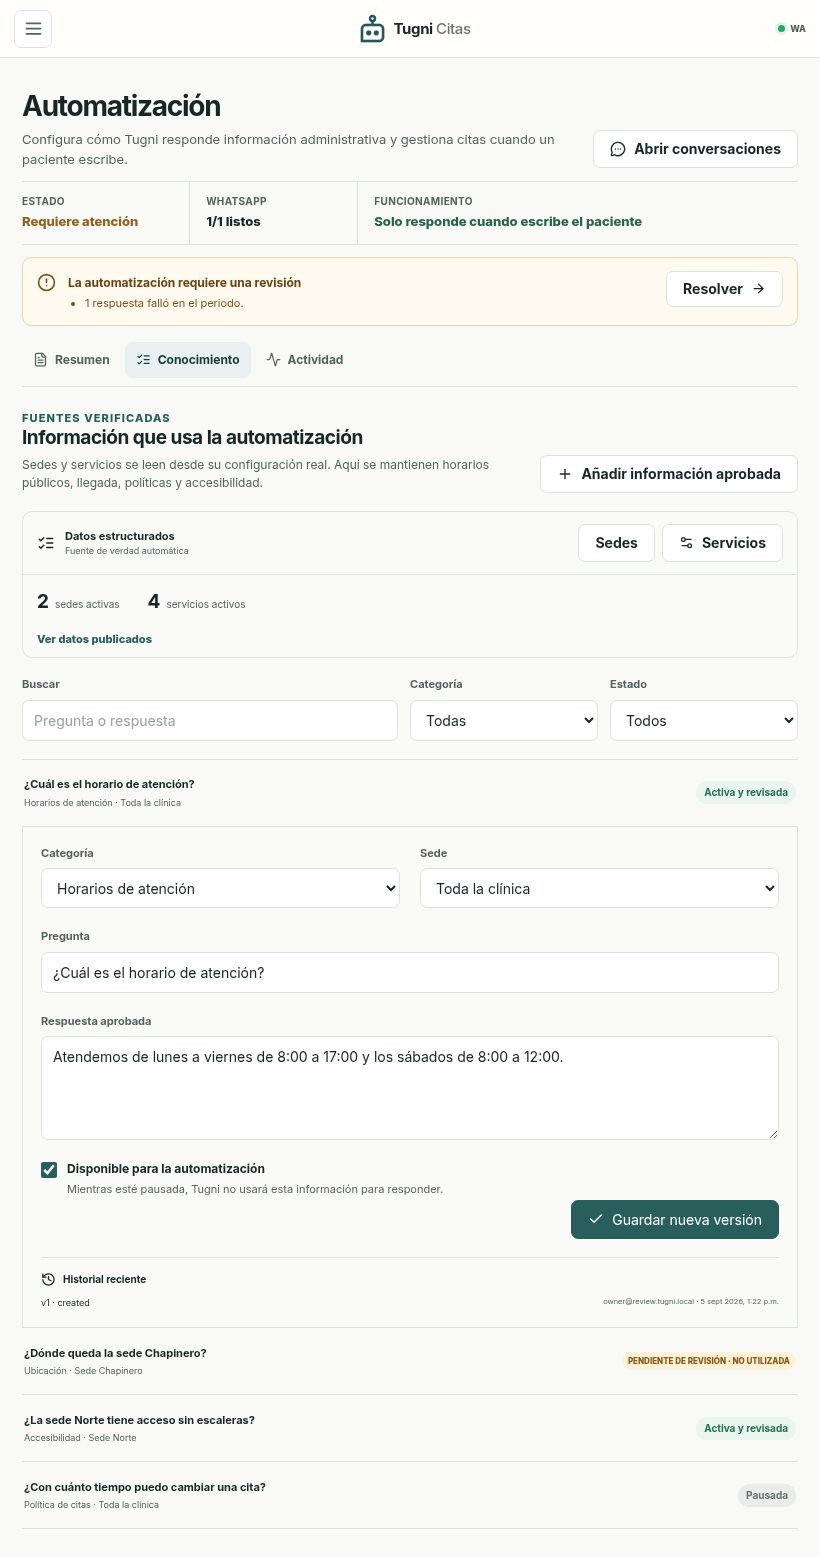Open the hamburger menu
The width and height of the screenshot is (820, 1557).
point(33,29)
